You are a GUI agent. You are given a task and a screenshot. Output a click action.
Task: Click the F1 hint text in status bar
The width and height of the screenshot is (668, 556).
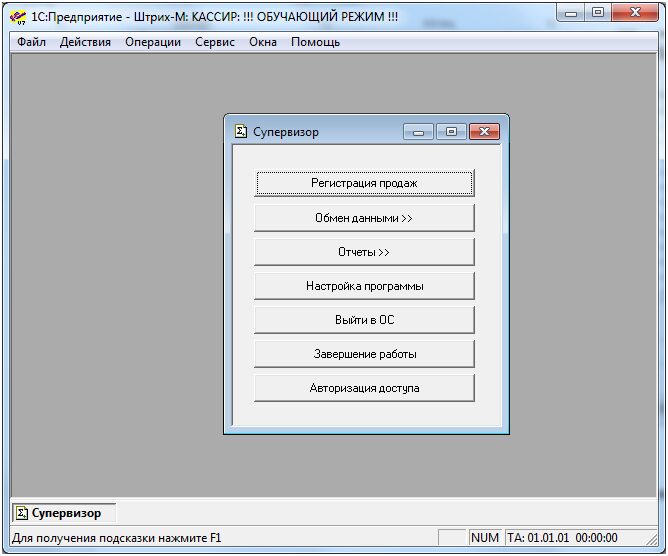point(116,538)
